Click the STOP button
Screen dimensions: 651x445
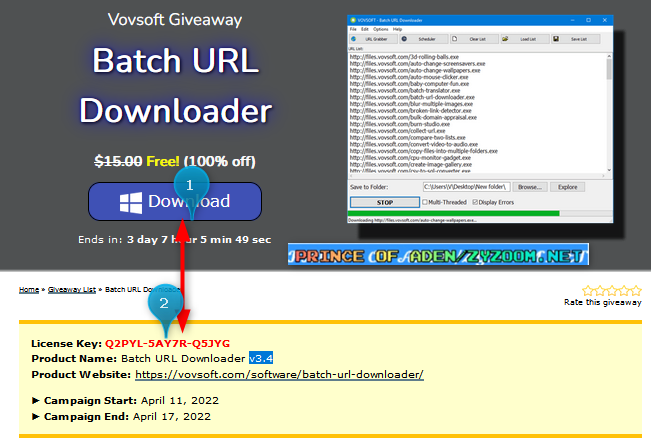pyautogui.click(x=385, y=202)
